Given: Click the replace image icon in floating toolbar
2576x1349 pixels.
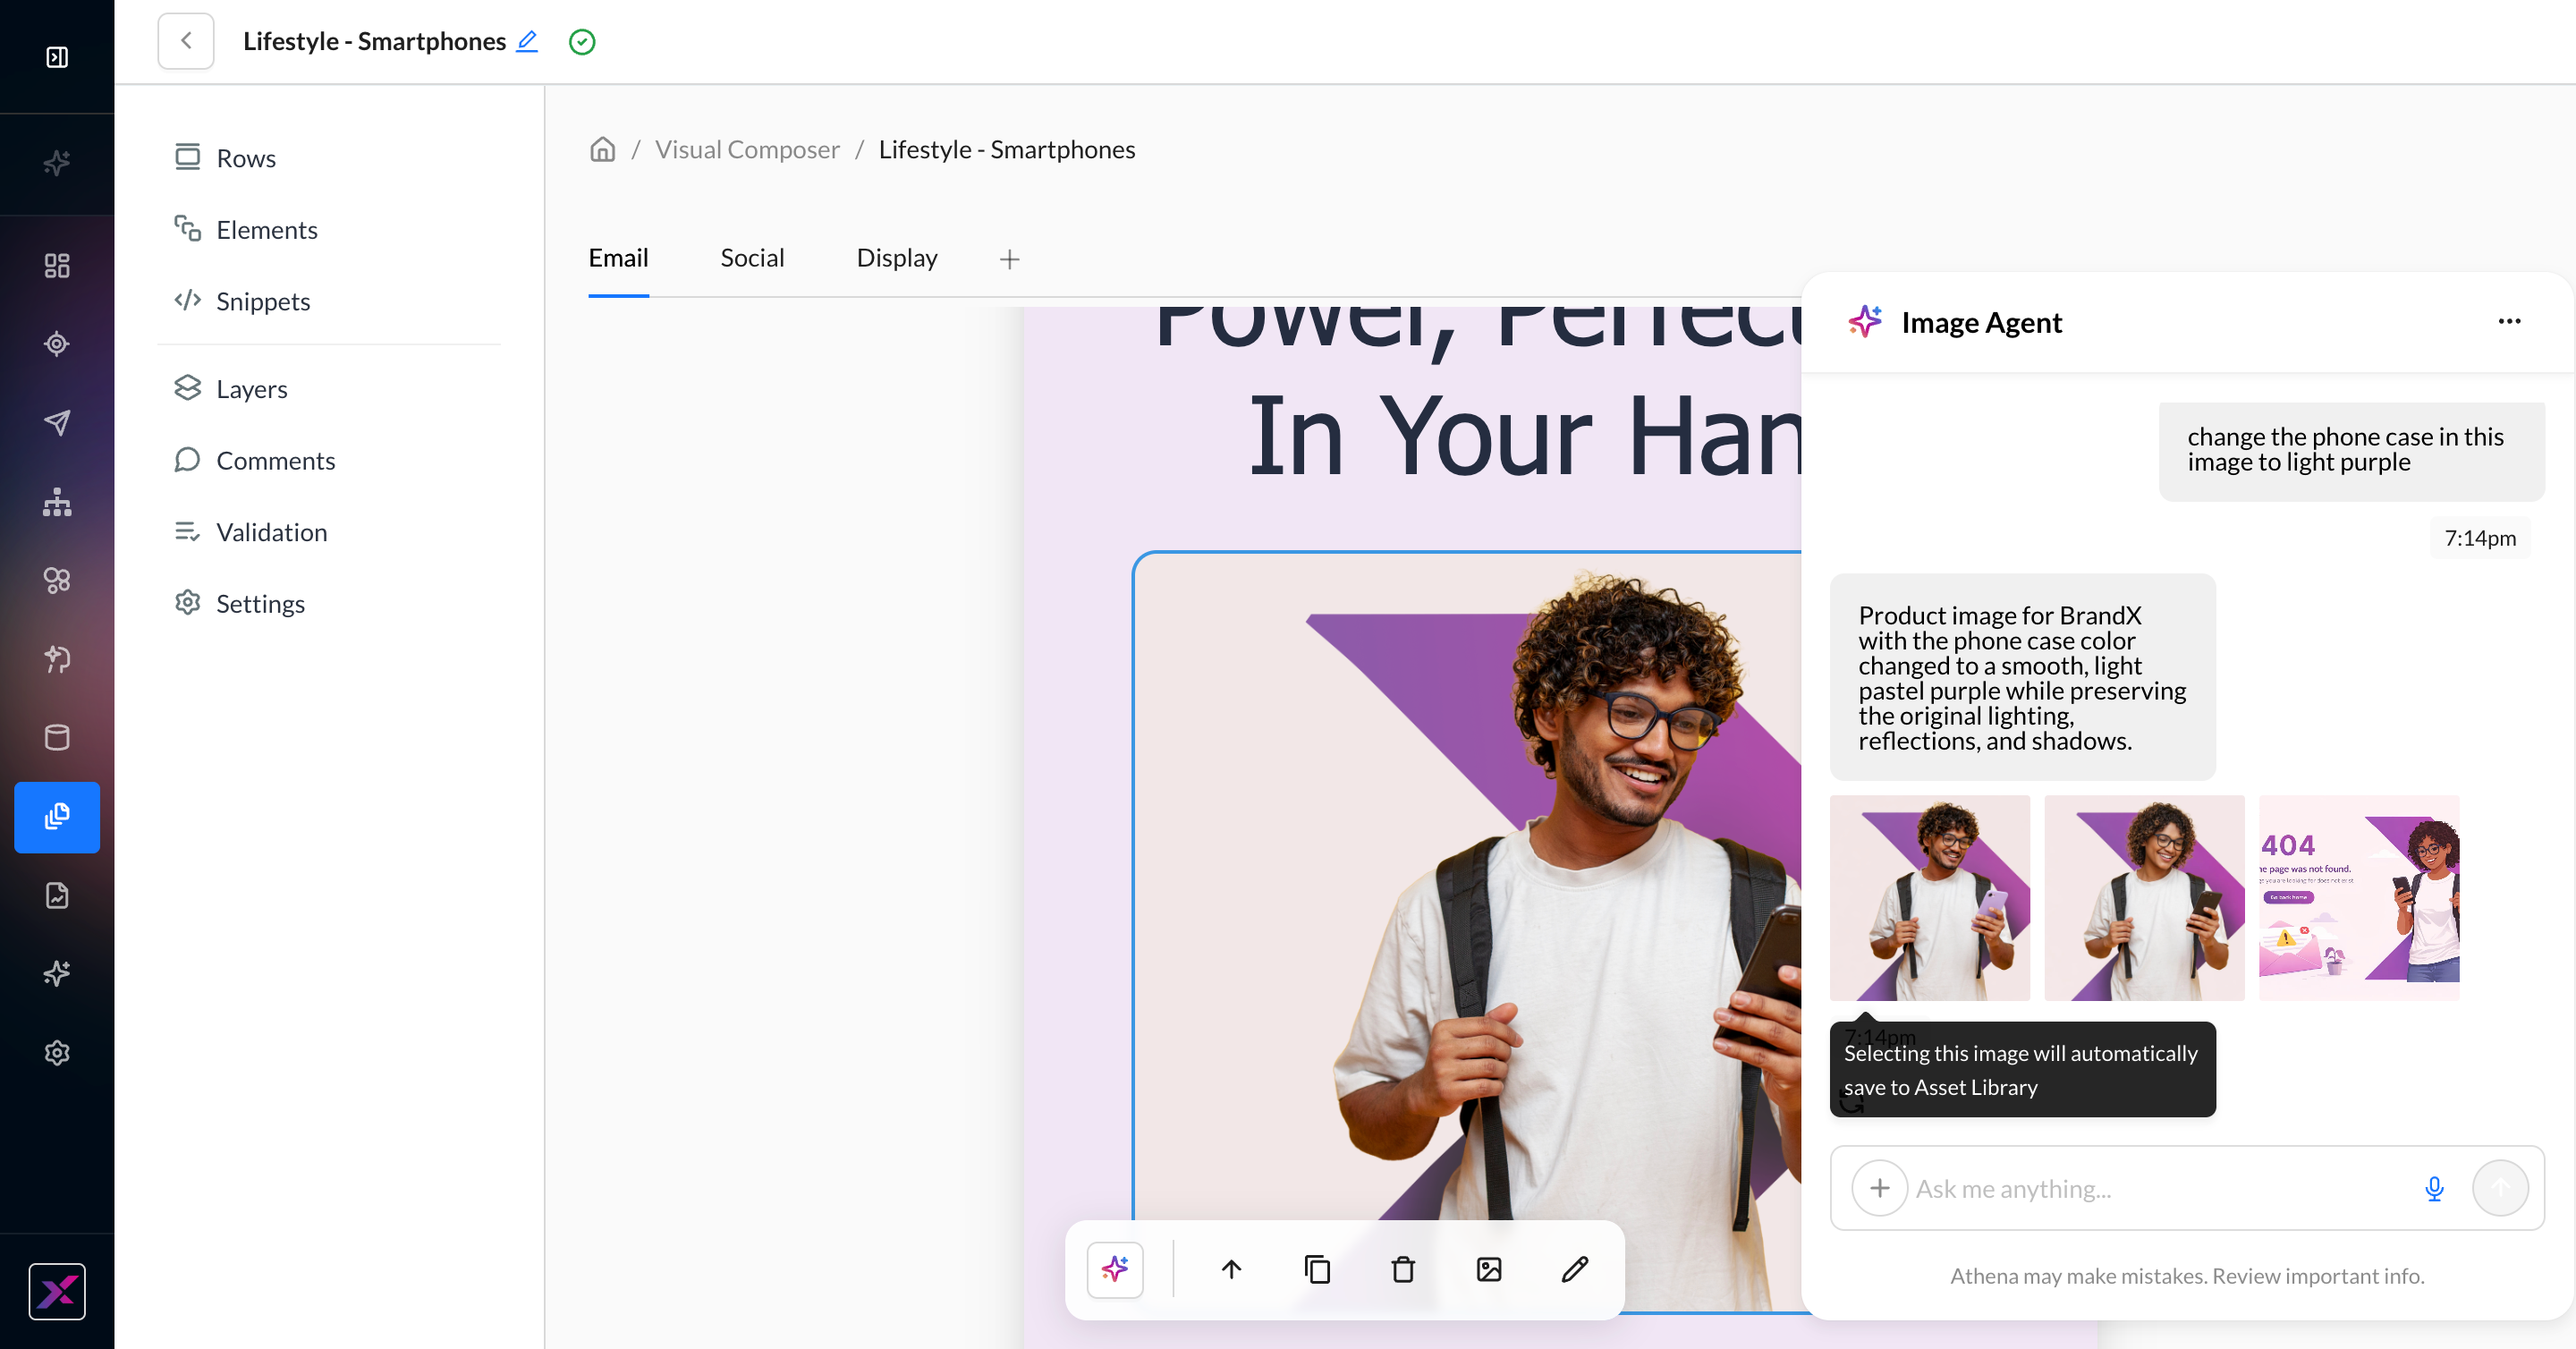Looking at the screenshot, I should pos(1489,1270).
